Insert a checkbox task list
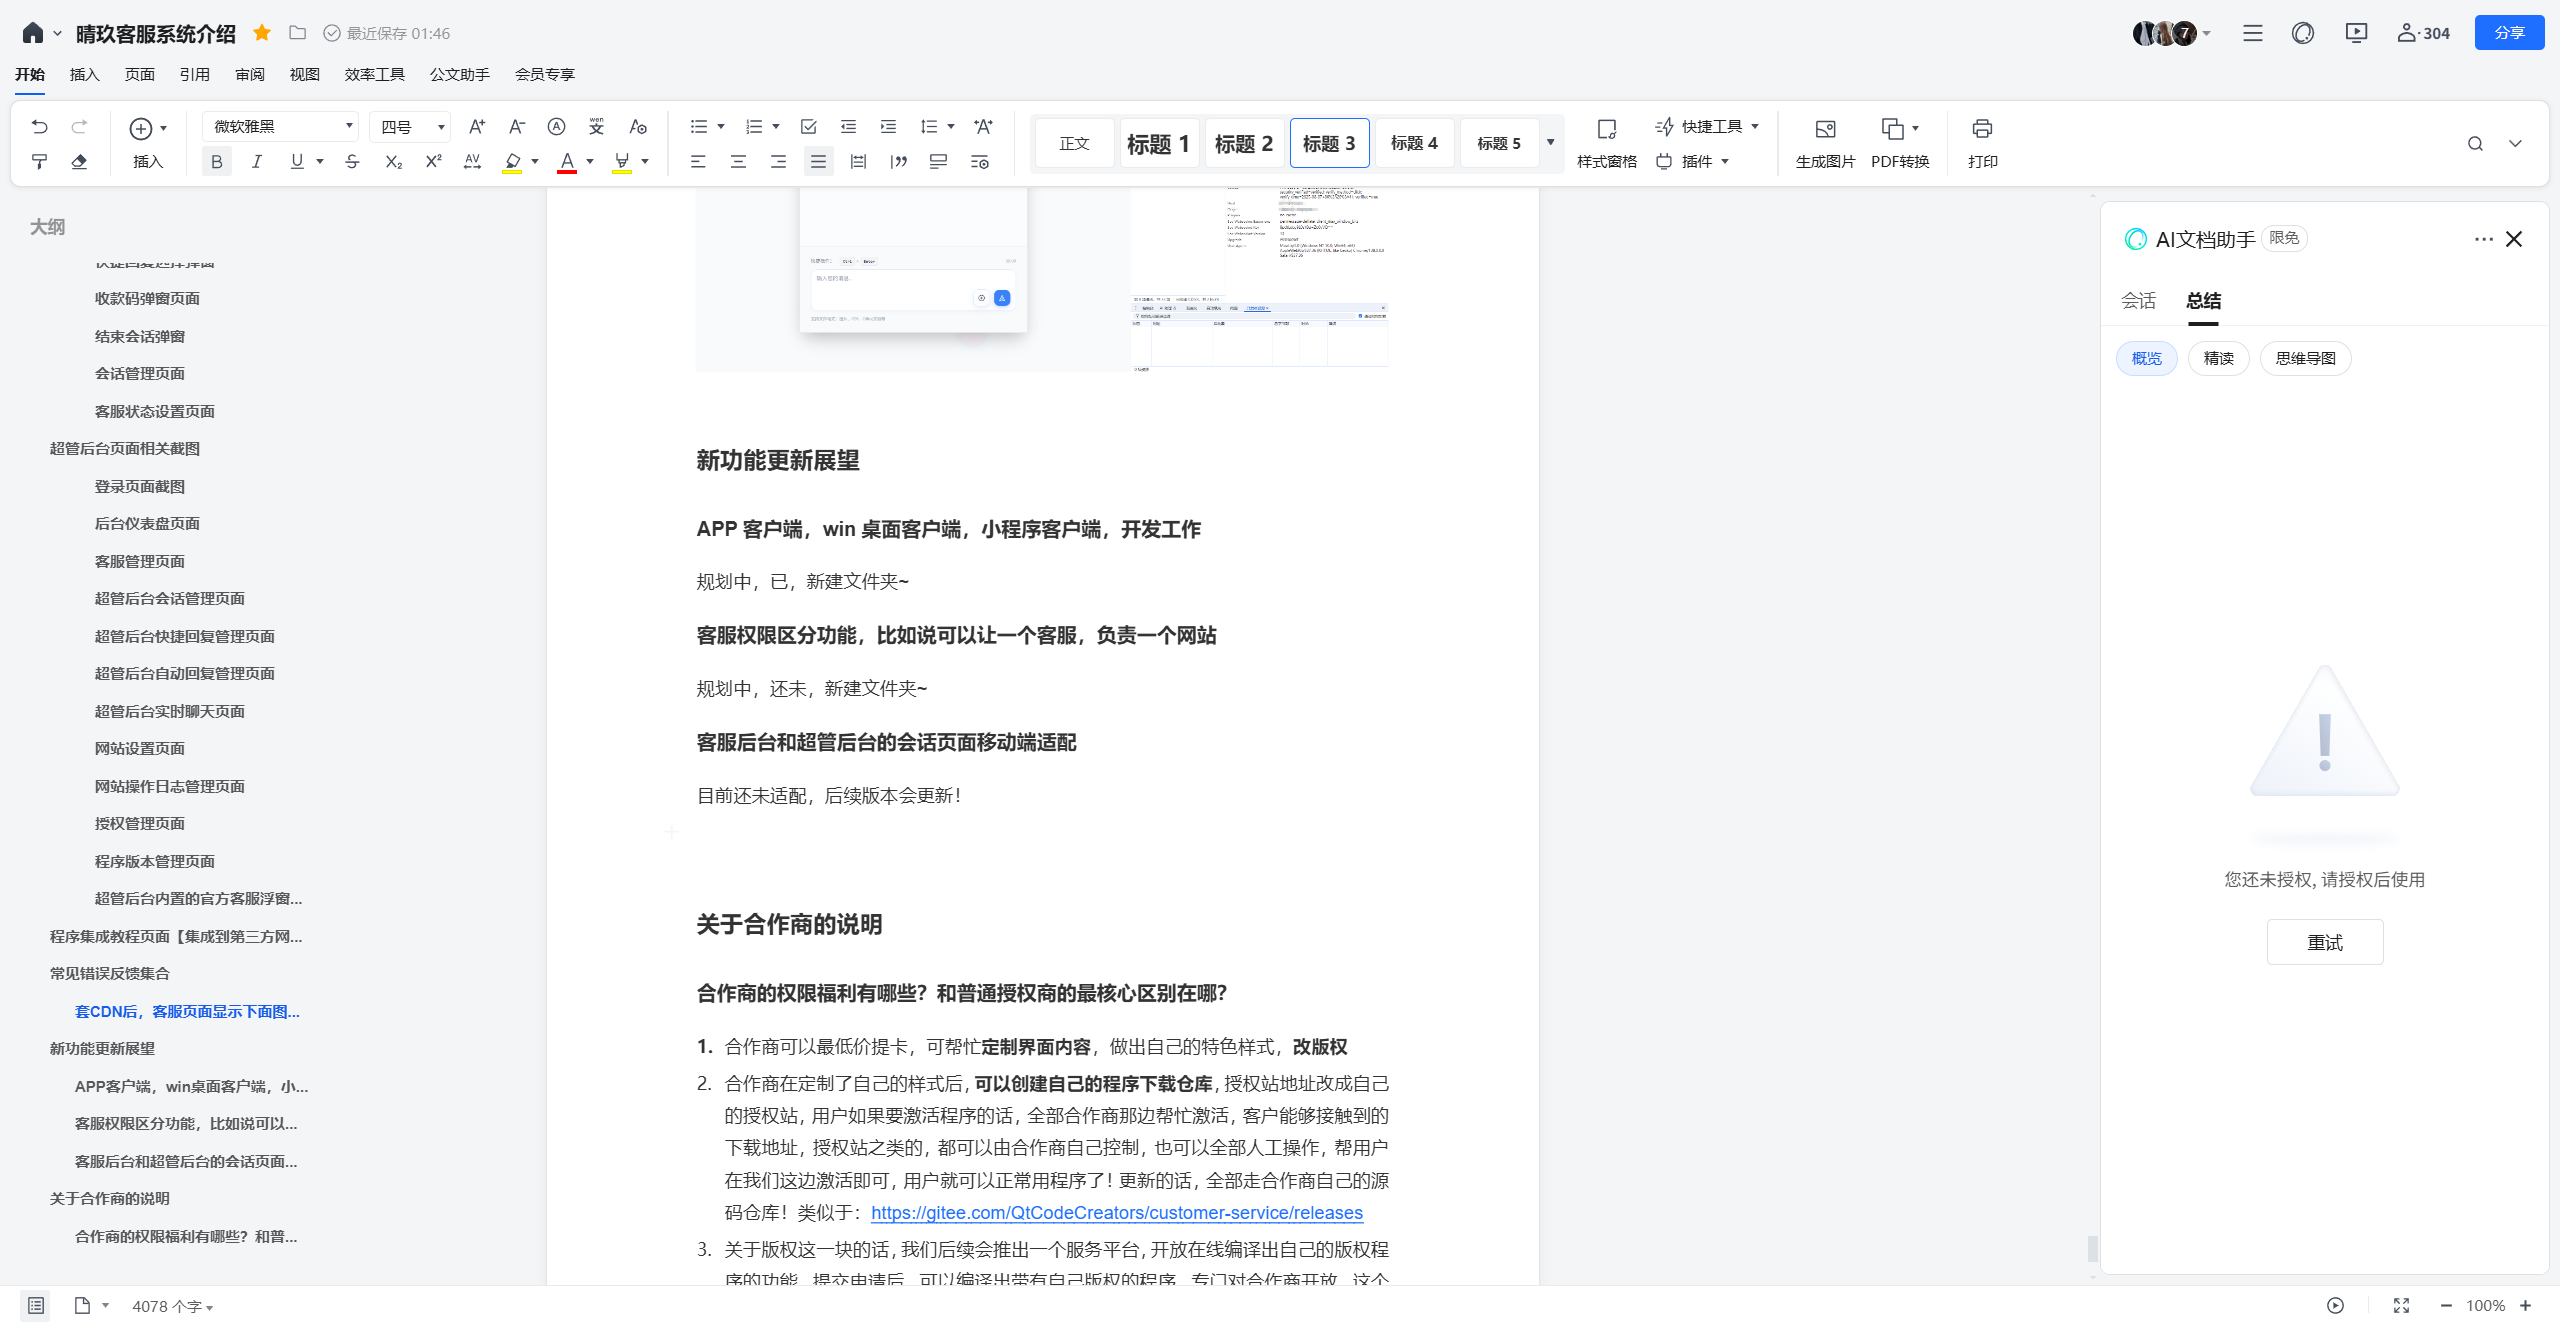The height and width of the screenshot is (1325, 2560). [809, 127]
